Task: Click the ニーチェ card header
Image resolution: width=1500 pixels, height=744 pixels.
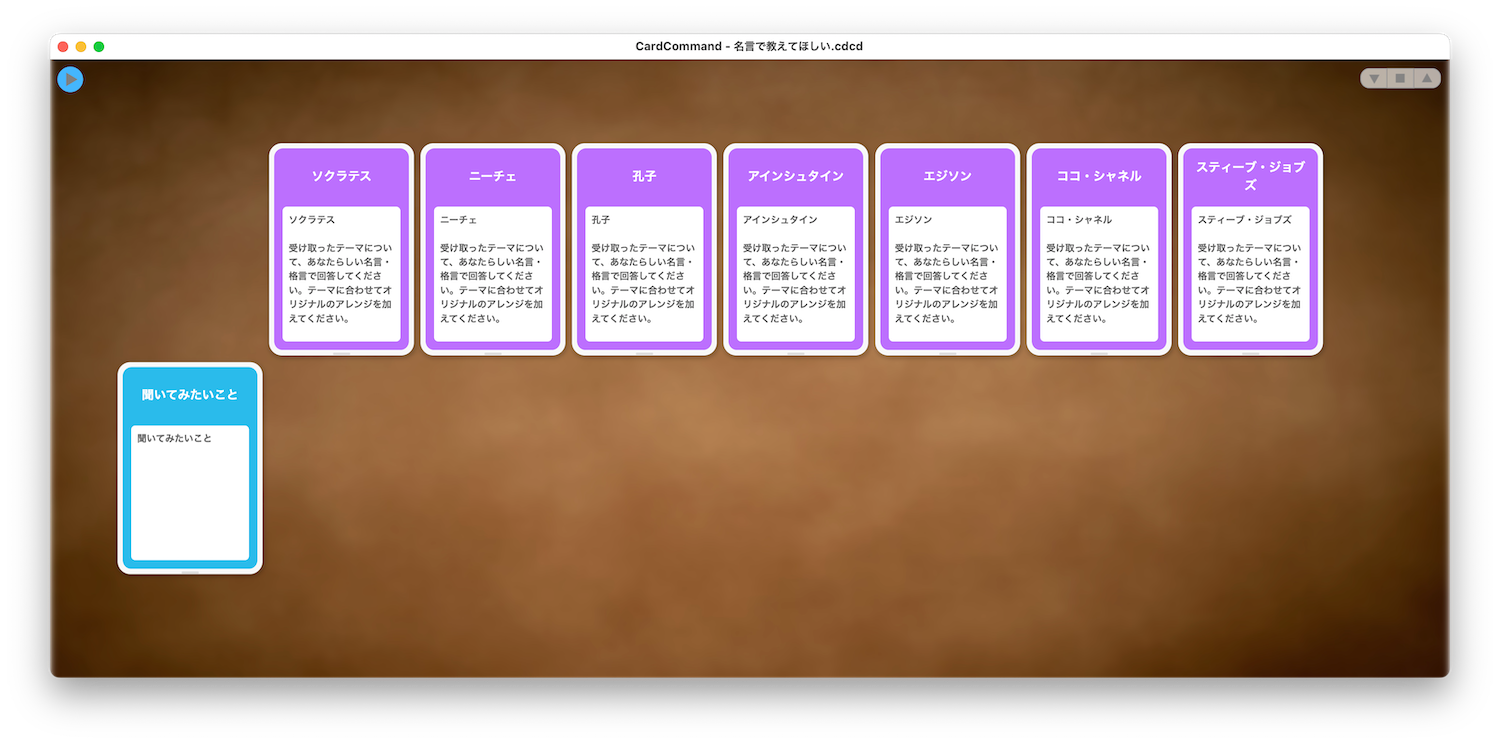Action: pyautogui.click(x=493, y=176)
